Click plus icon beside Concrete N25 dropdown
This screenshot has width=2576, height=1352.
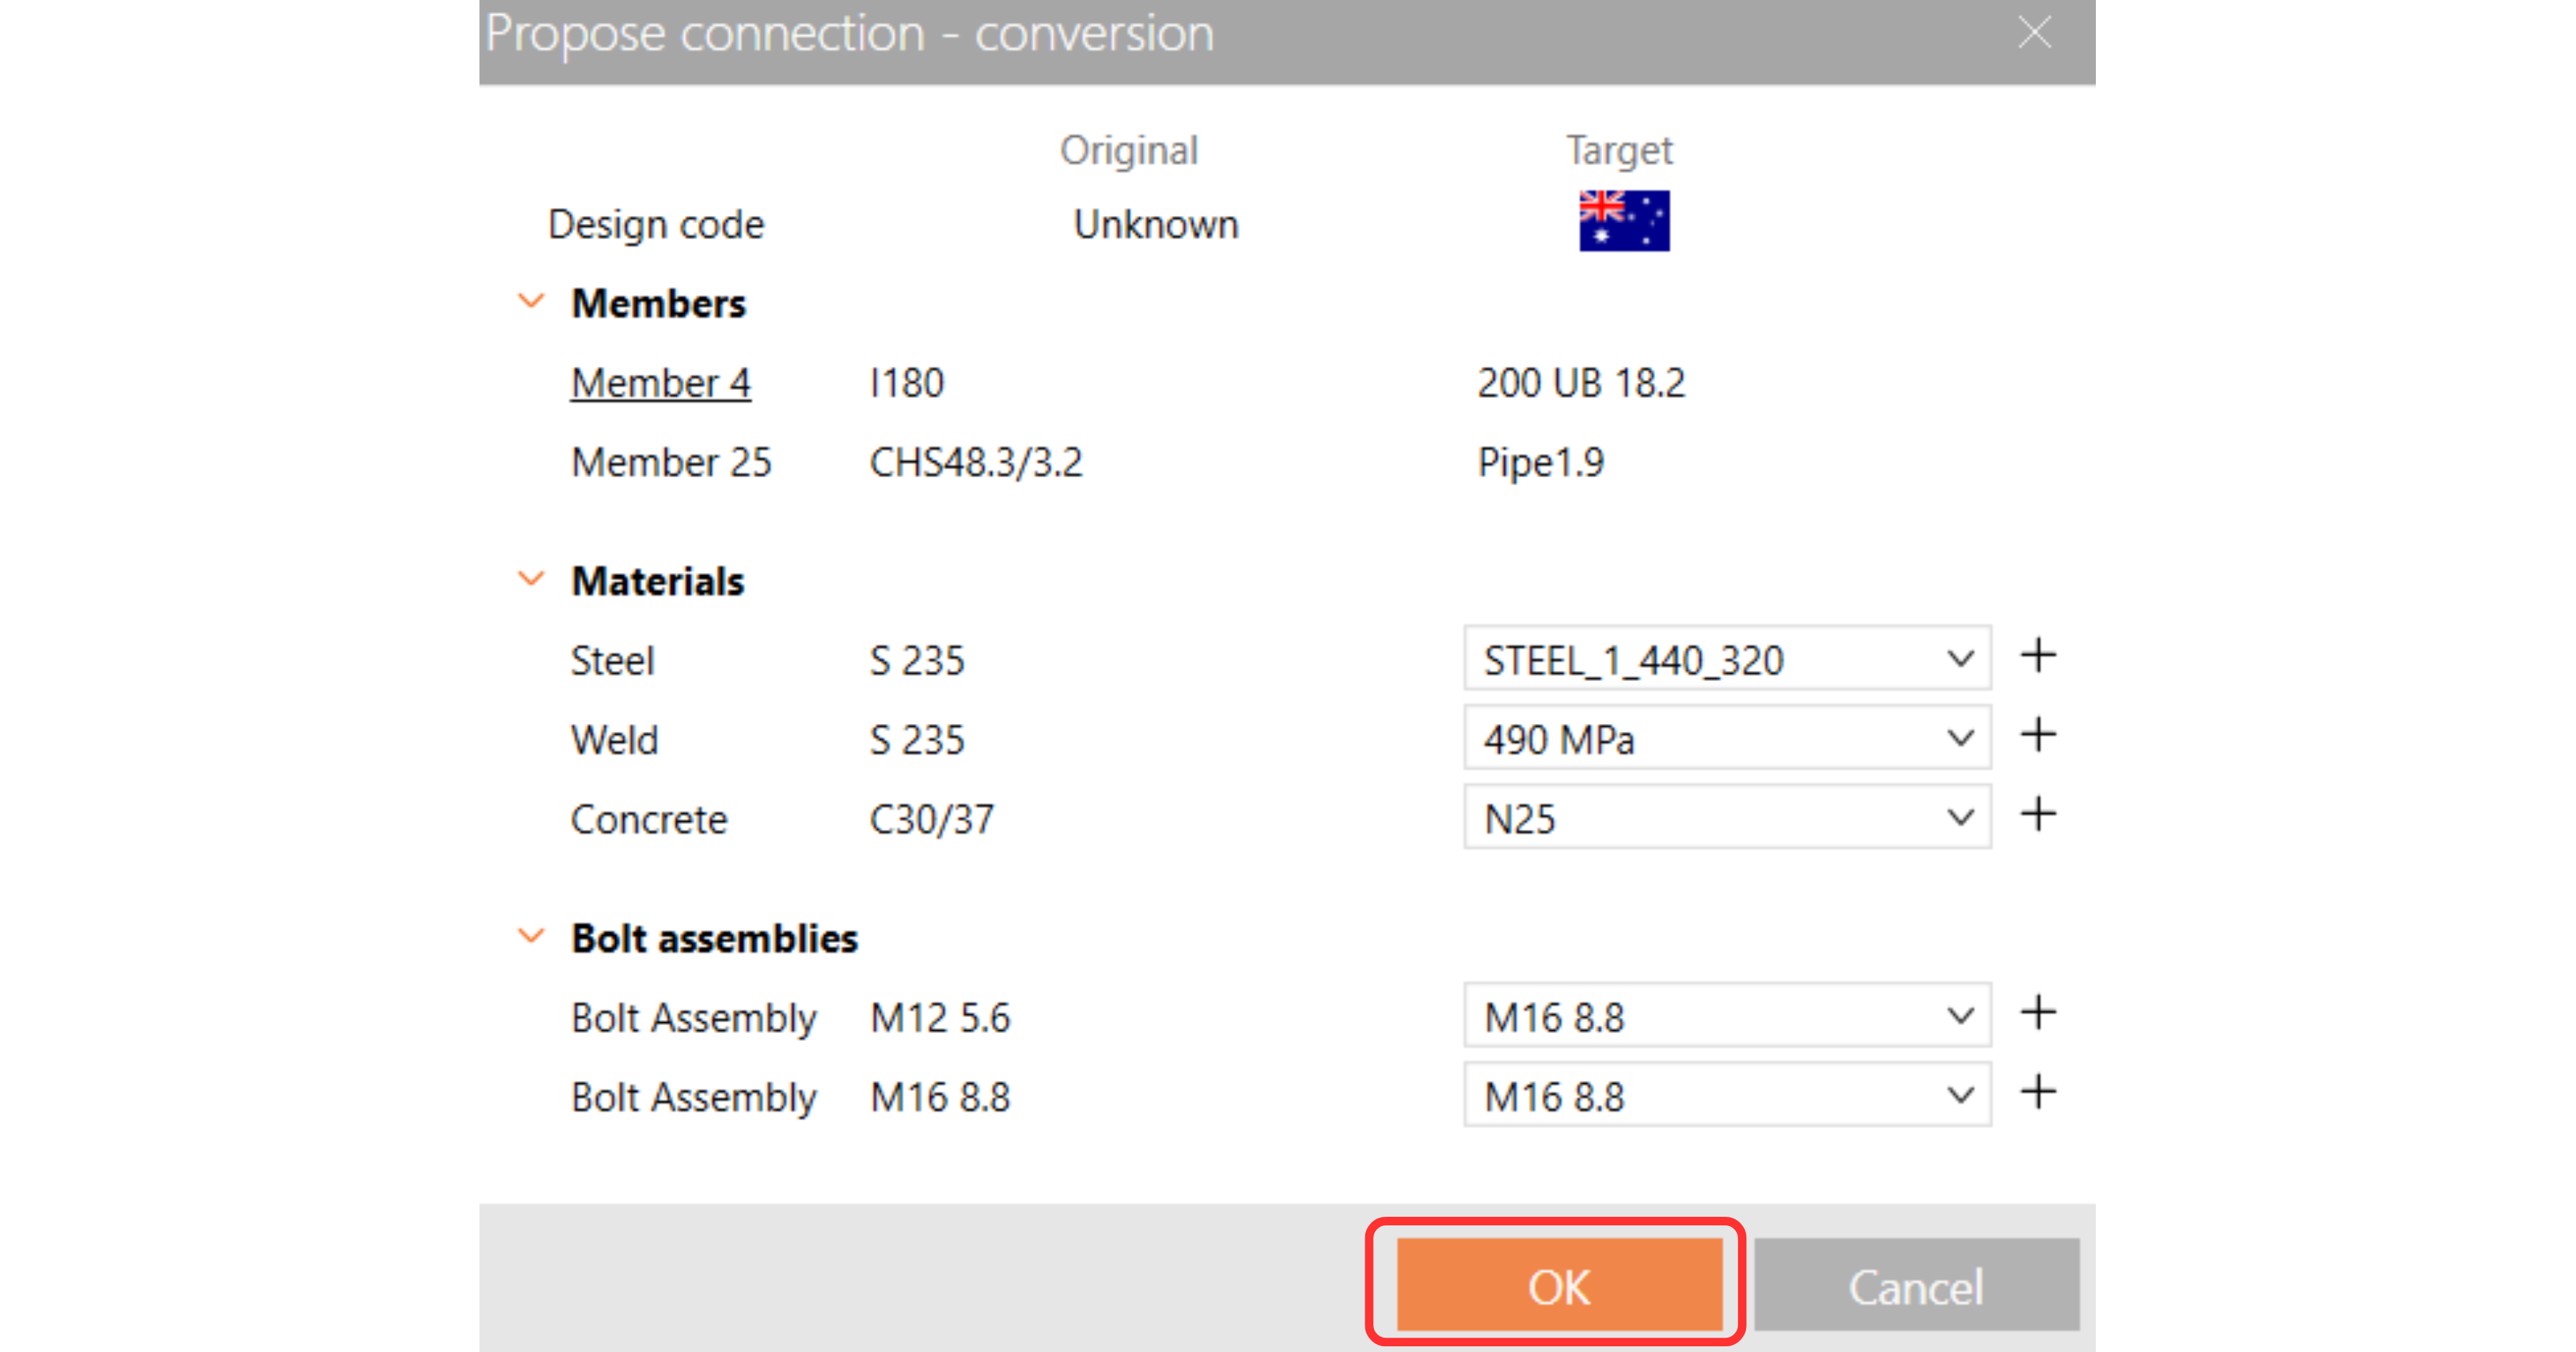pos(2037,815)
